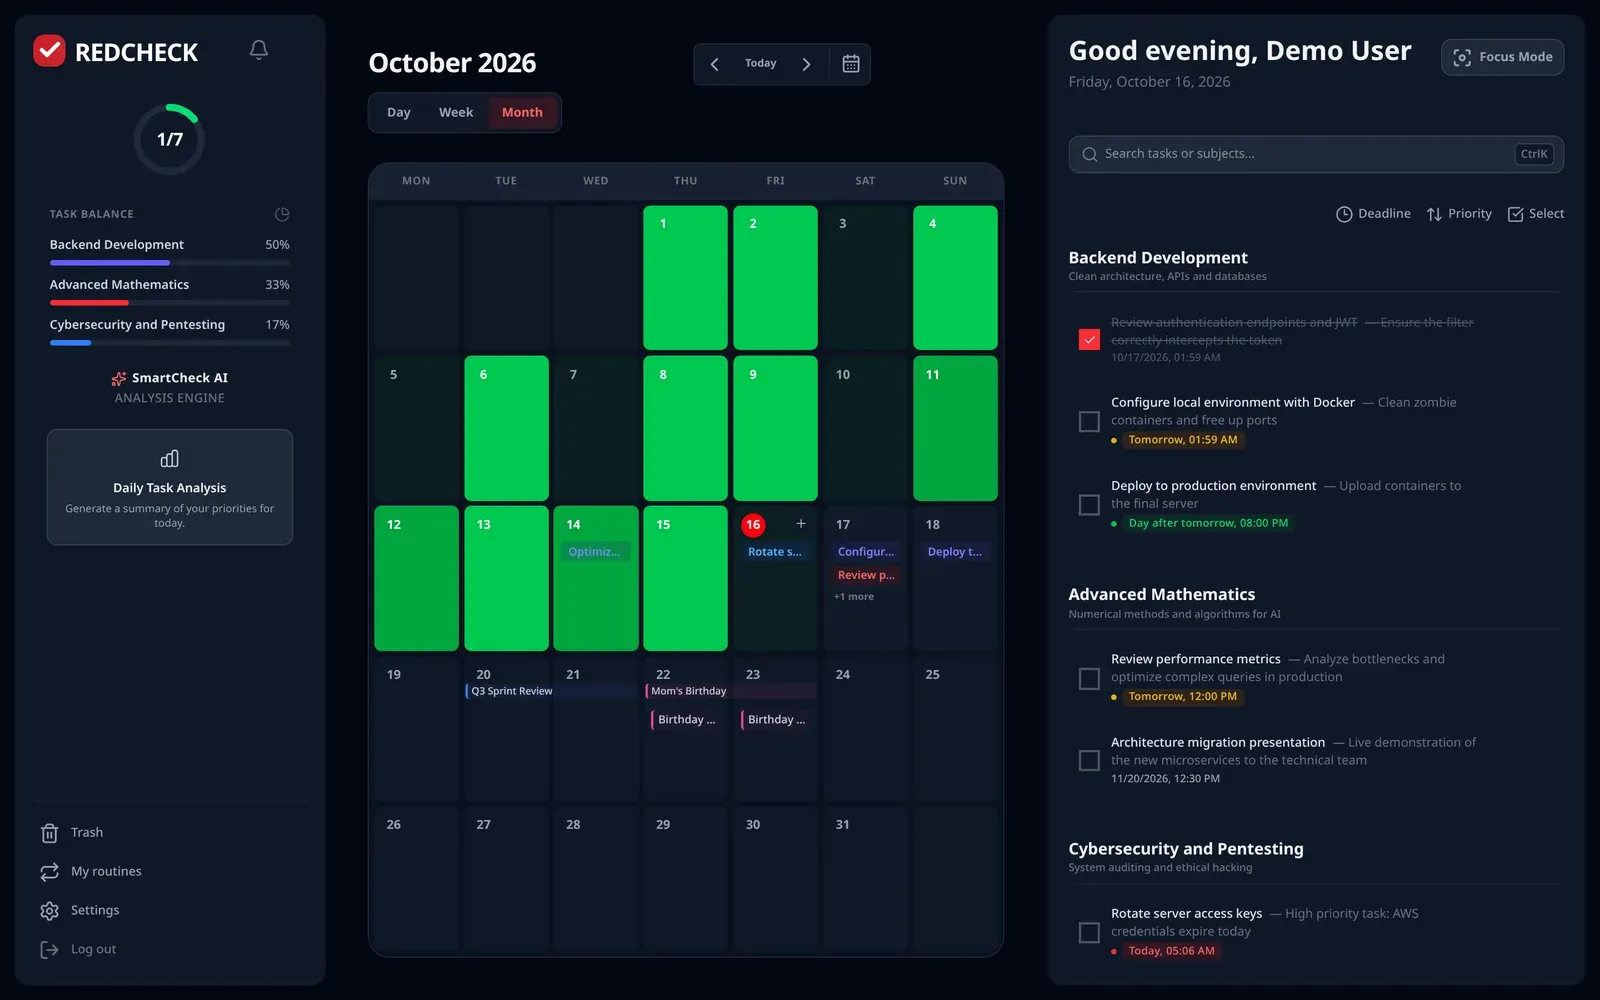Viewport: 1600px width, 1000px height.
Task: Click the 1/7 progress ring
Action: tap(170, 139)
